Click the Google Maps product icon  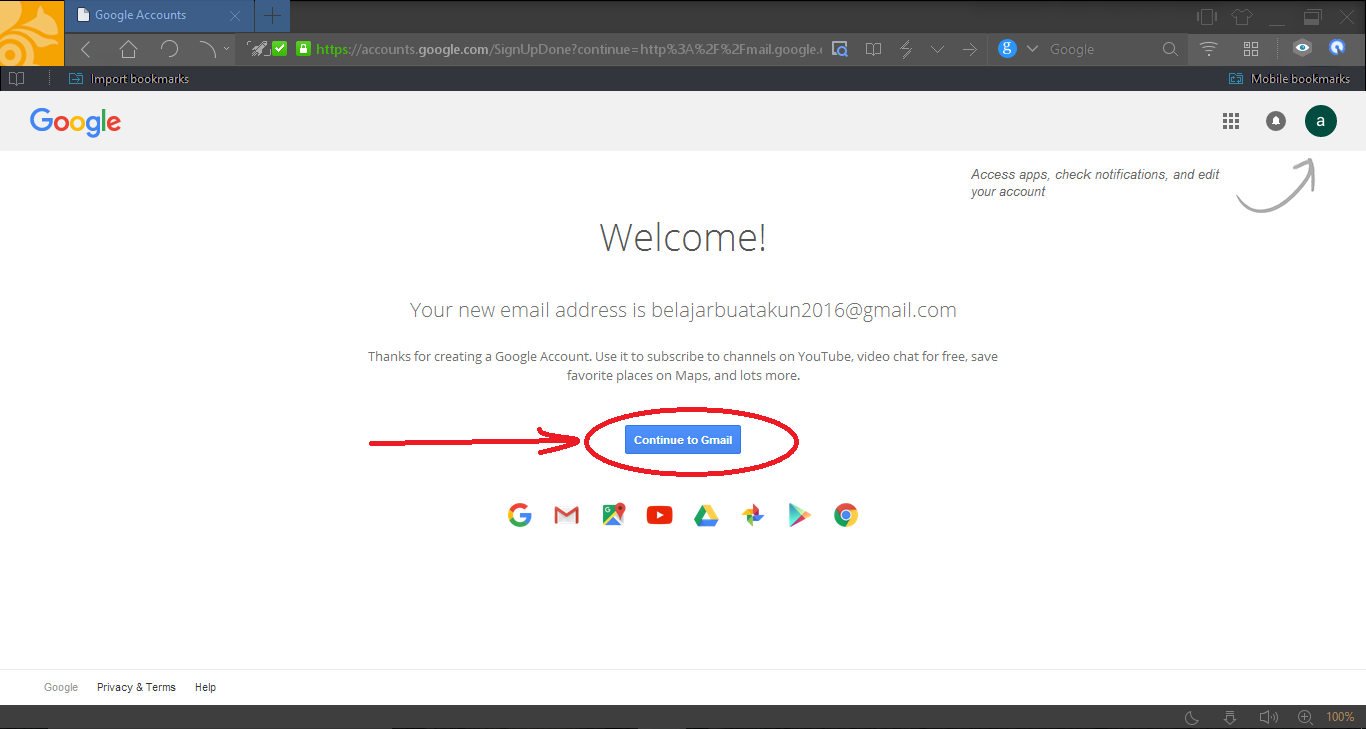[x=613, y=515]
